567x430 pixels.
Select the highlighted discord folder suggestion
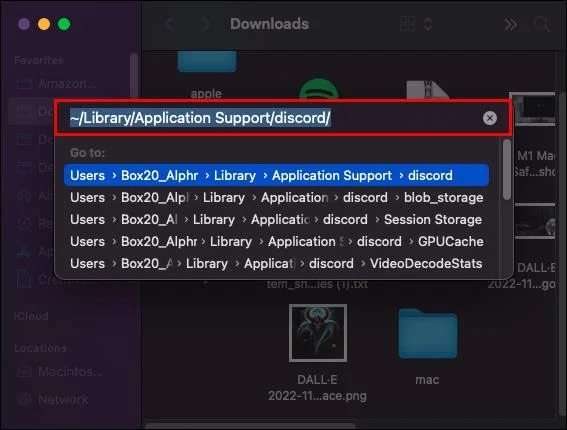point(276,175)
